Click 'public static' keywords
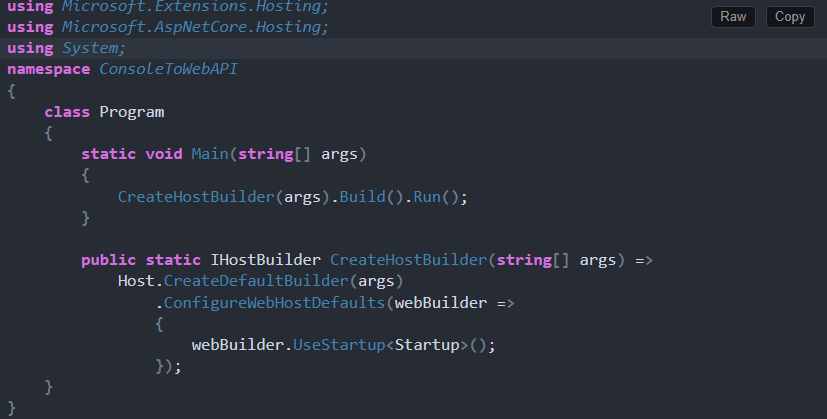The height and width of the screenshot is (419, 827). click(x=141, y=260)
